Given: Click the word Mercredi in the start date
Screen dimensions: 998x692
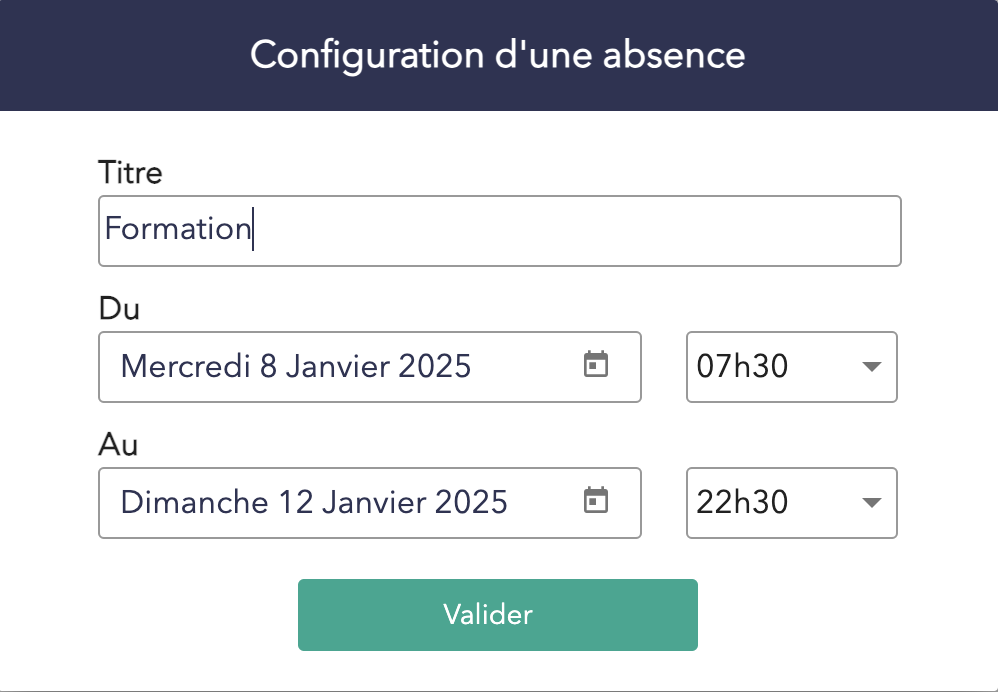Looking at the screenshot, I should (x=185, y=366).
